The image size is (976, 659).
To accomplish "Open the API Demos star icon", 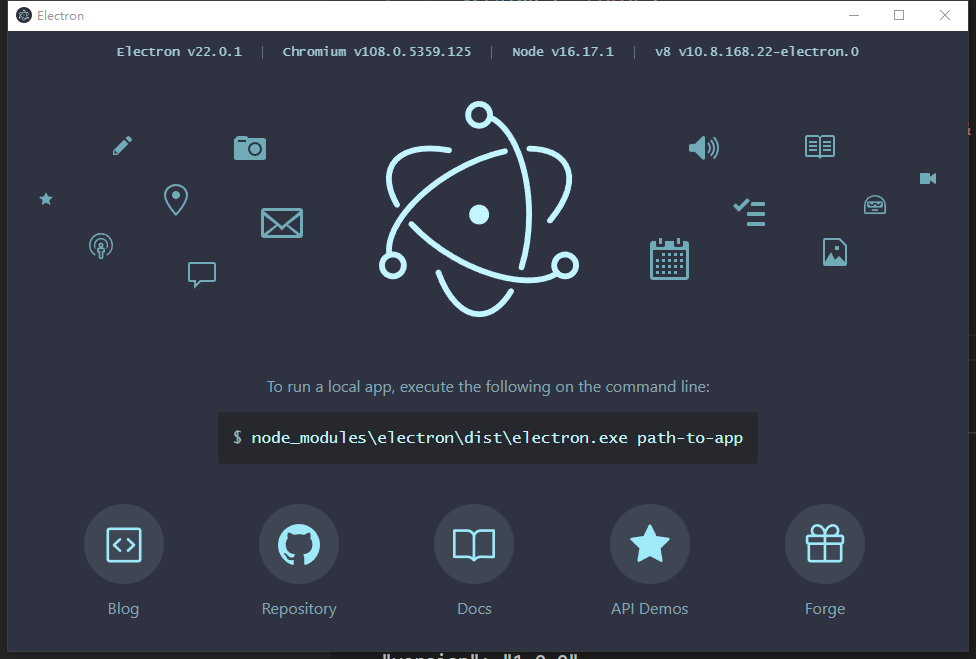I will click(650, 544).
